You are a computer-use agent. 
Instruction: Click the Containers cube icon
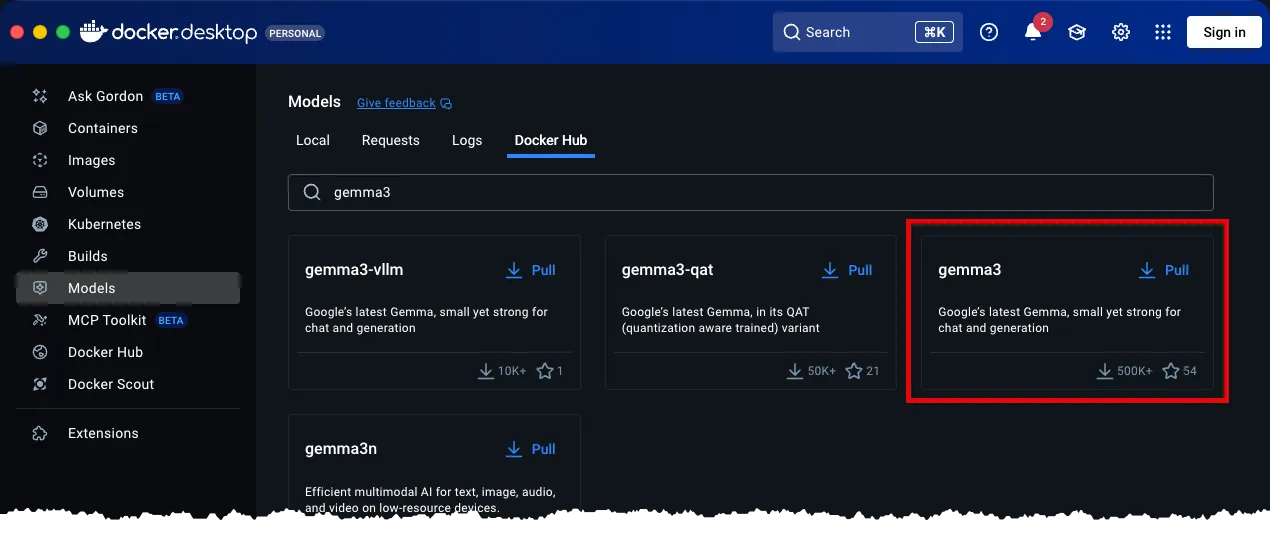point(40,128)
